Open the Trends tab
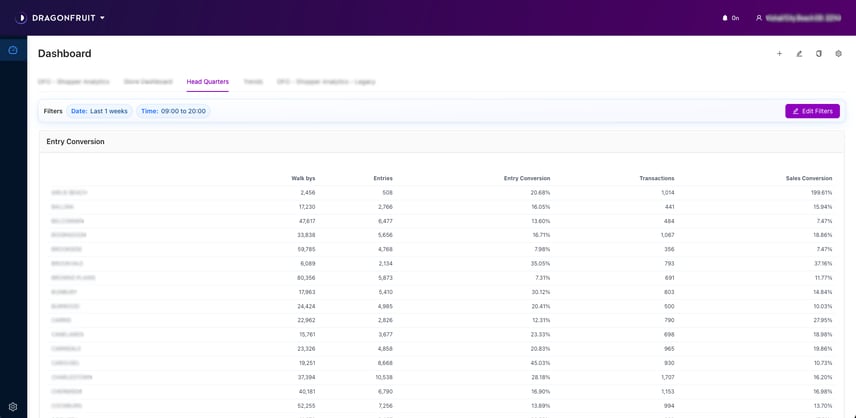The height and width of the screenshot is (418, 856). coord(253,82)
